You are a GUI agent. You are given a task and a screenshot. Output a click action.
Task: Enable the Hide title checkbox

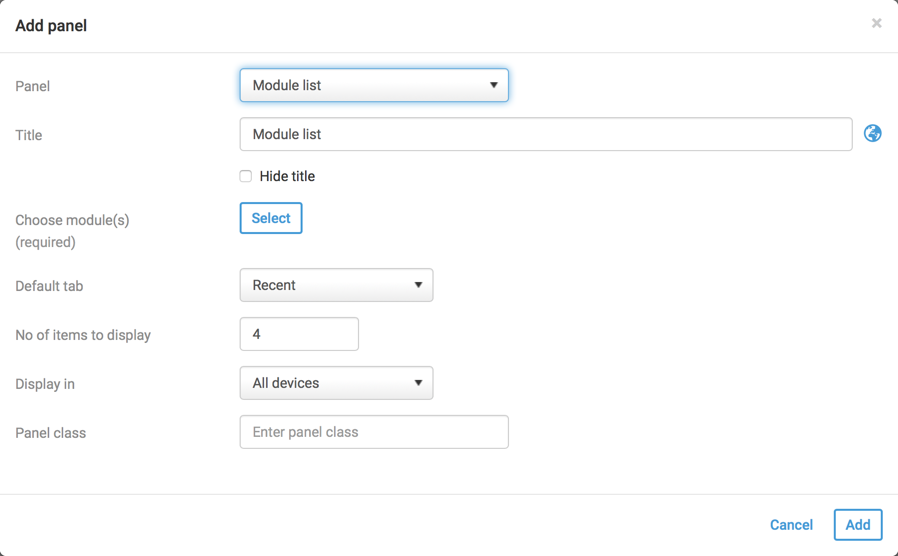[x=246, y=176]
